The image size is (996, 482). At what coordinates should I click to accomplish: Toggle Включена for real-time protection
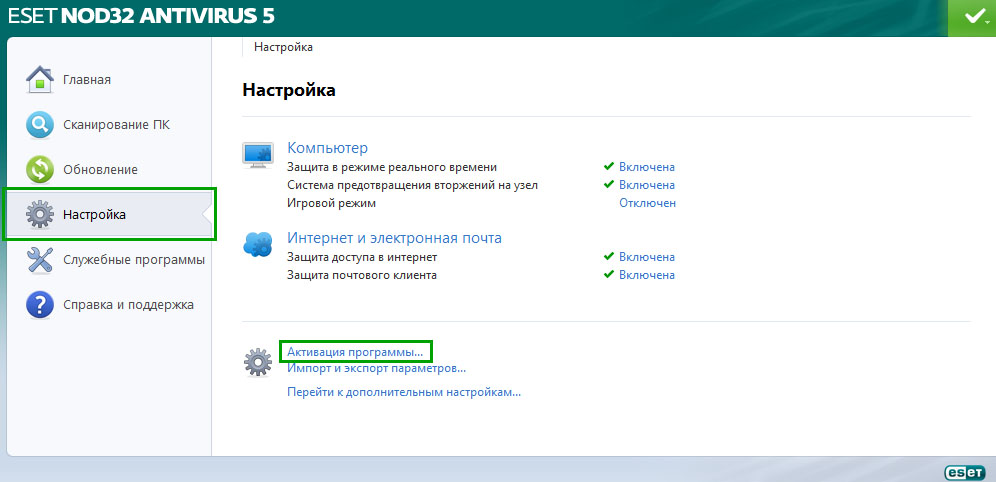tap(647, 167)
